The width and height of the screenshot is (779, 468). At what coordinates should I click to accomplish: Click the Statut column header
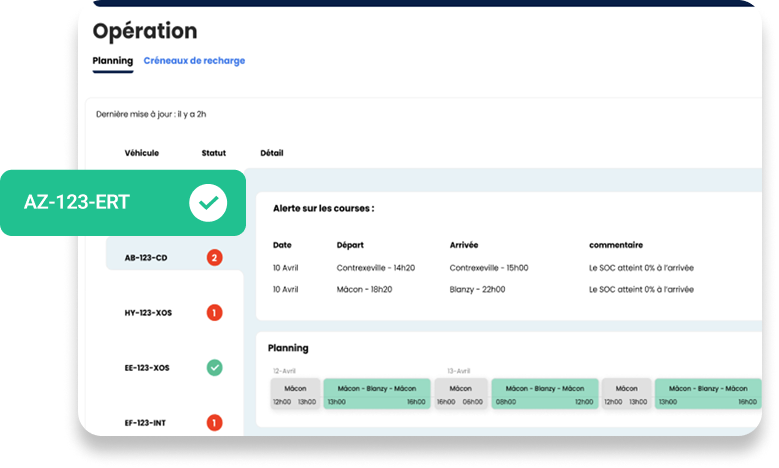pyautogui.click(x=214, y=153)
